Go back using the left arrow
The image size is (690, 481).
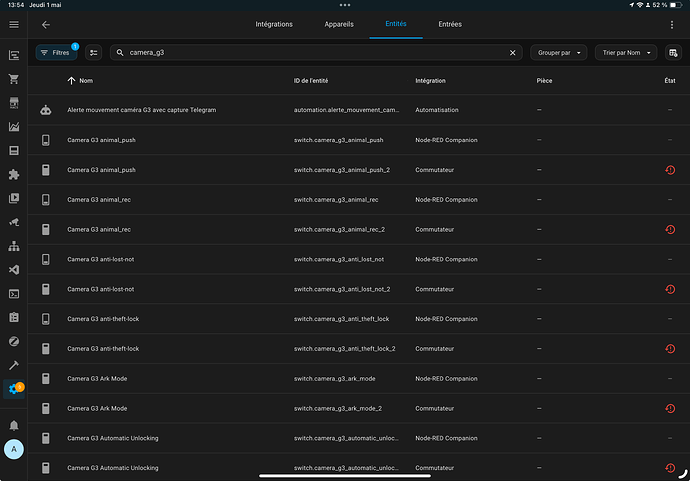click(46, 25)
